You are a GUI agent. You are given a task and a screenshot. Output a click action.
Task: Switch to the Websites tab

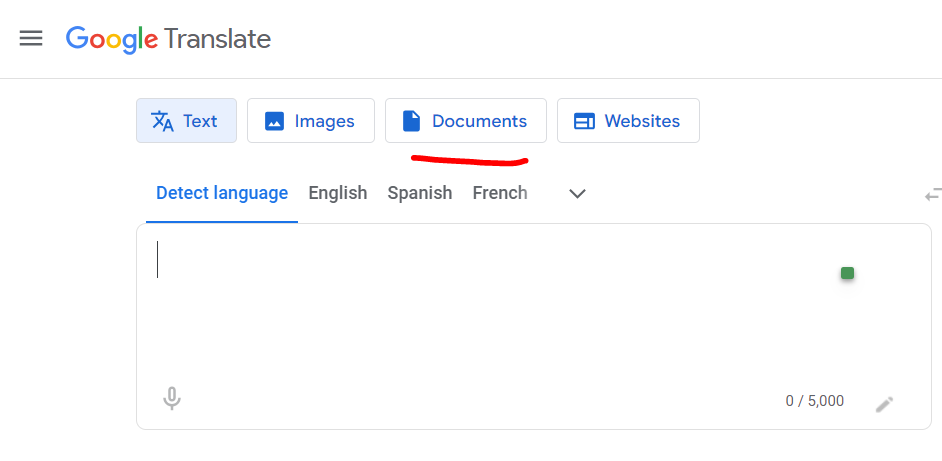pyautogui.click(x=628, y=121)
